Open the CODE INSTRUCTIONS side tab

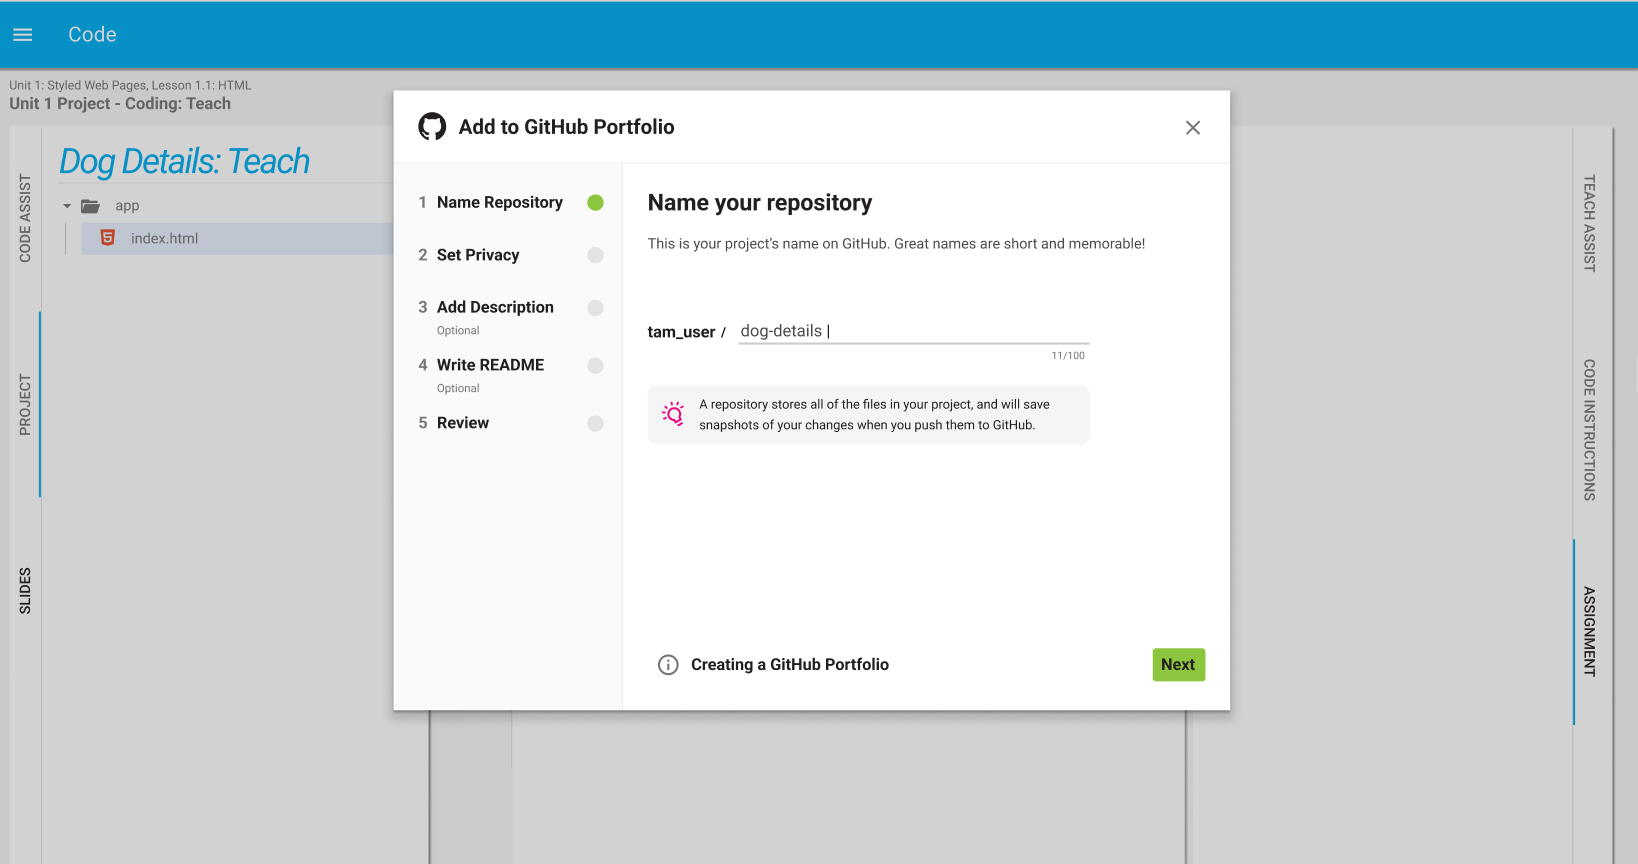1589,430
